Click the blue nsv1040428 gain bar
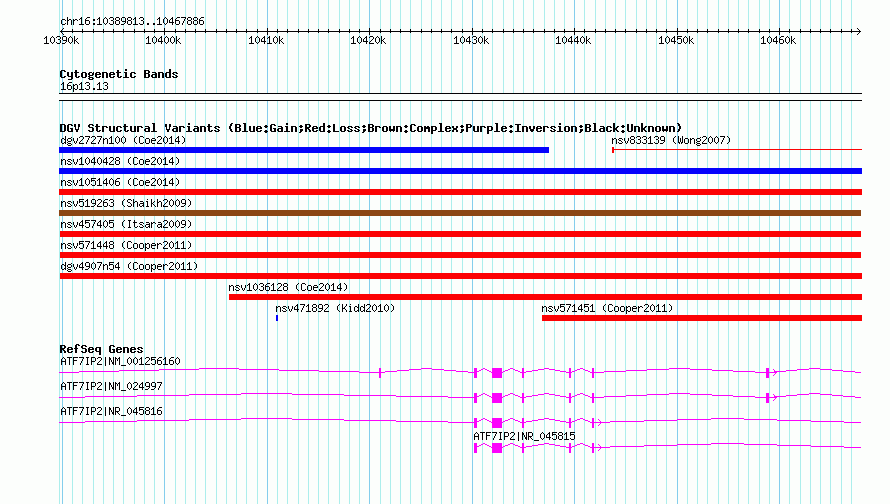 tap(460, 171)
